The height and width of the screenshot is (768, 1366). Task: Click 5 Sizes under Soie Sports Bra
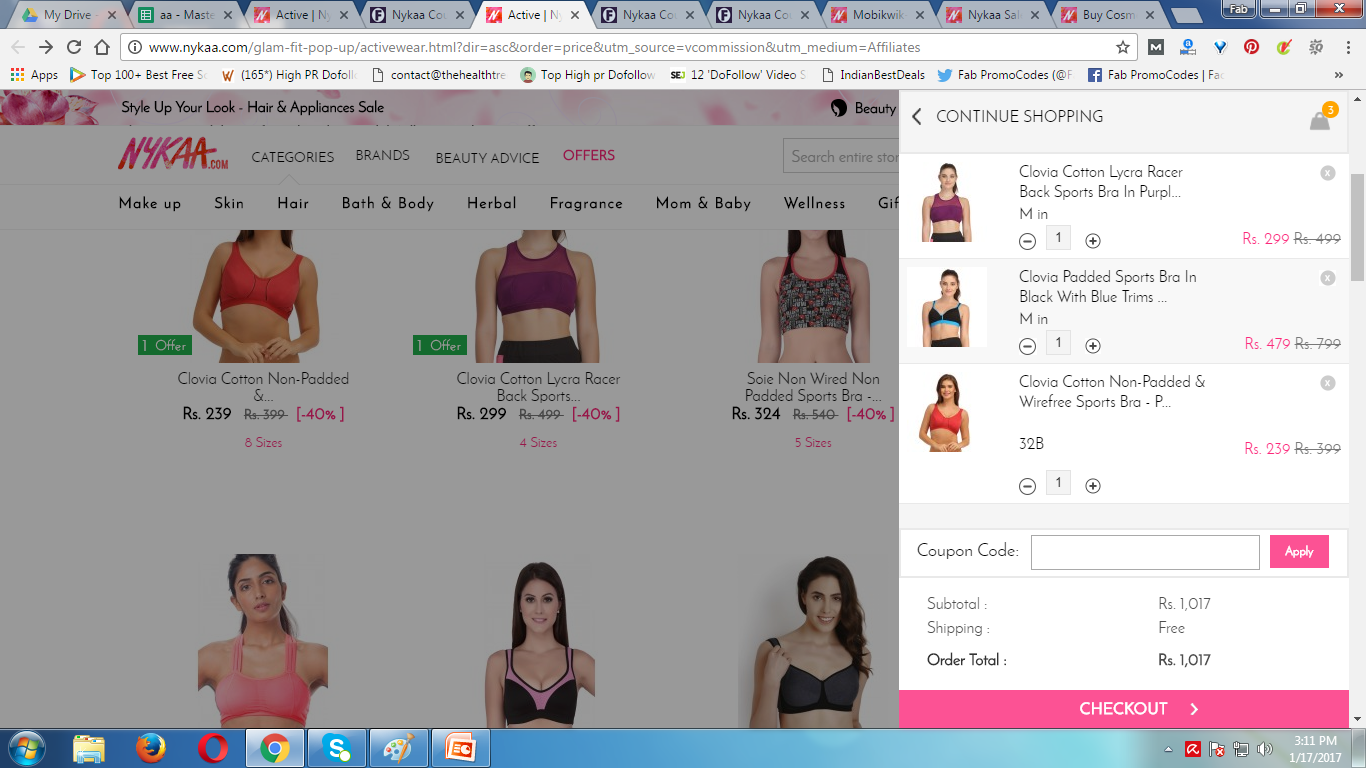(x=813, y=442)
